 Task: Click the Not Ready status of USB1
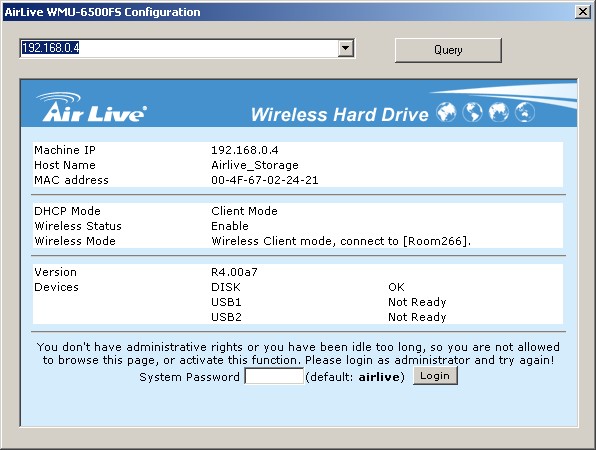417,302
